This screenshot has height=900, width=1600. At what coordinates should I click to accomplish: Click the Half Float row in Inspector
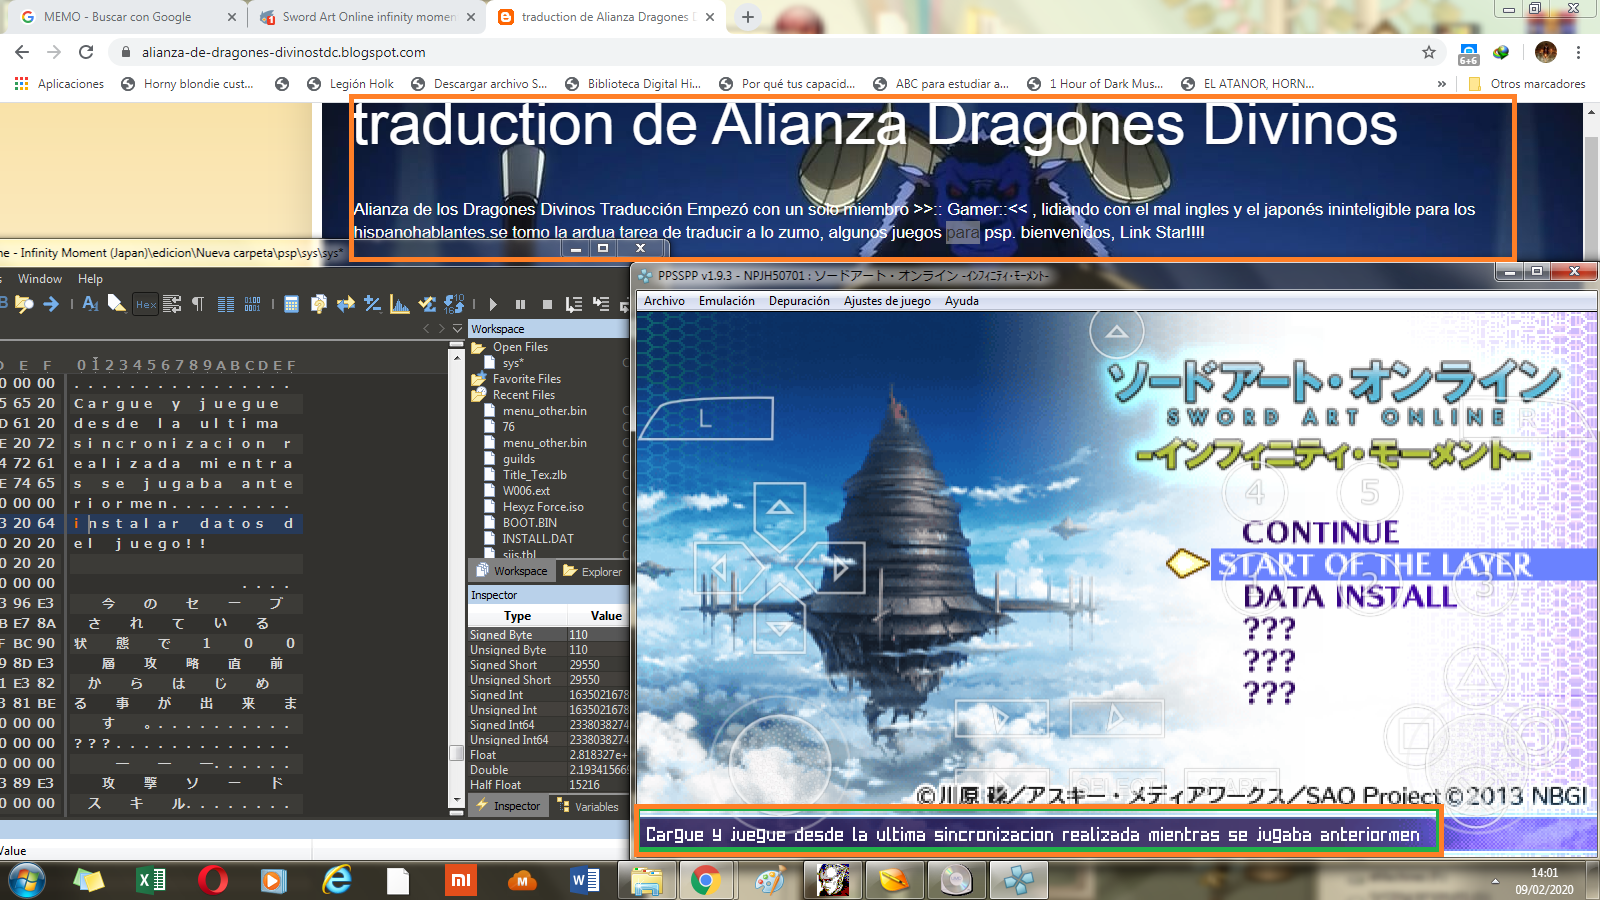[x=548, y=785]
